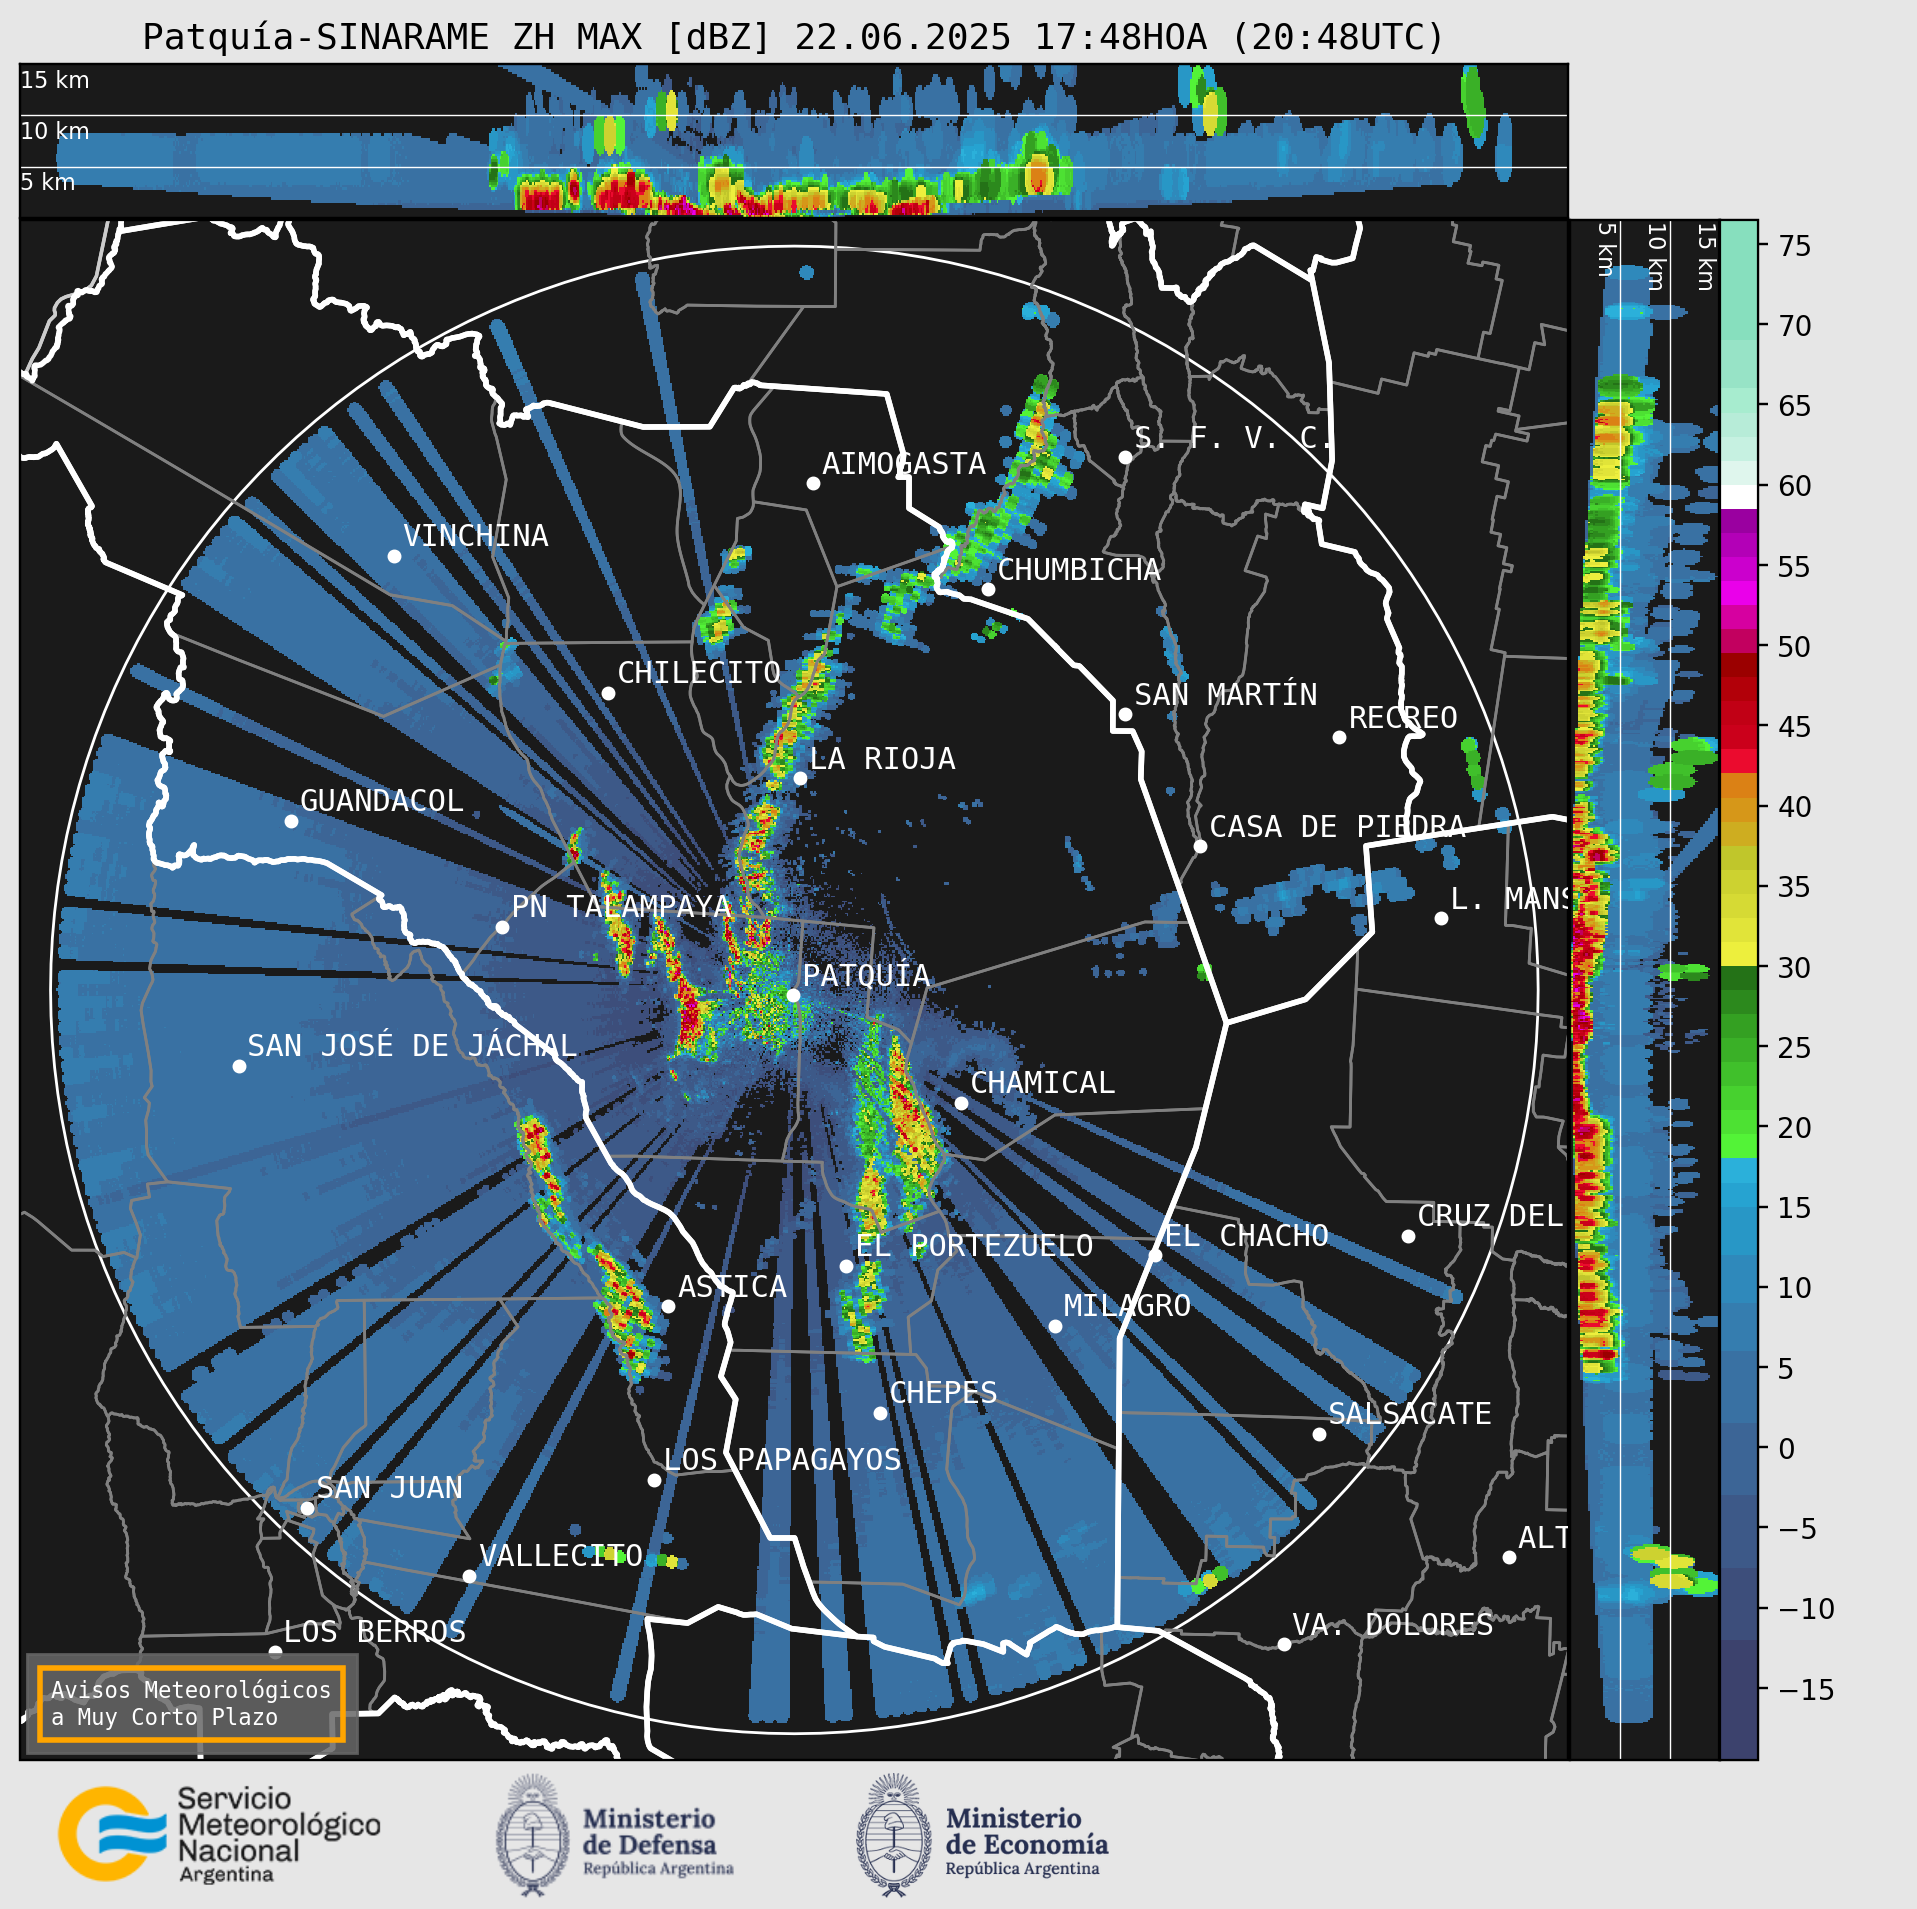This screenshot has height=1909, width=1917.
Task: Click the radar title text at top
Action: tap(794, 37)
